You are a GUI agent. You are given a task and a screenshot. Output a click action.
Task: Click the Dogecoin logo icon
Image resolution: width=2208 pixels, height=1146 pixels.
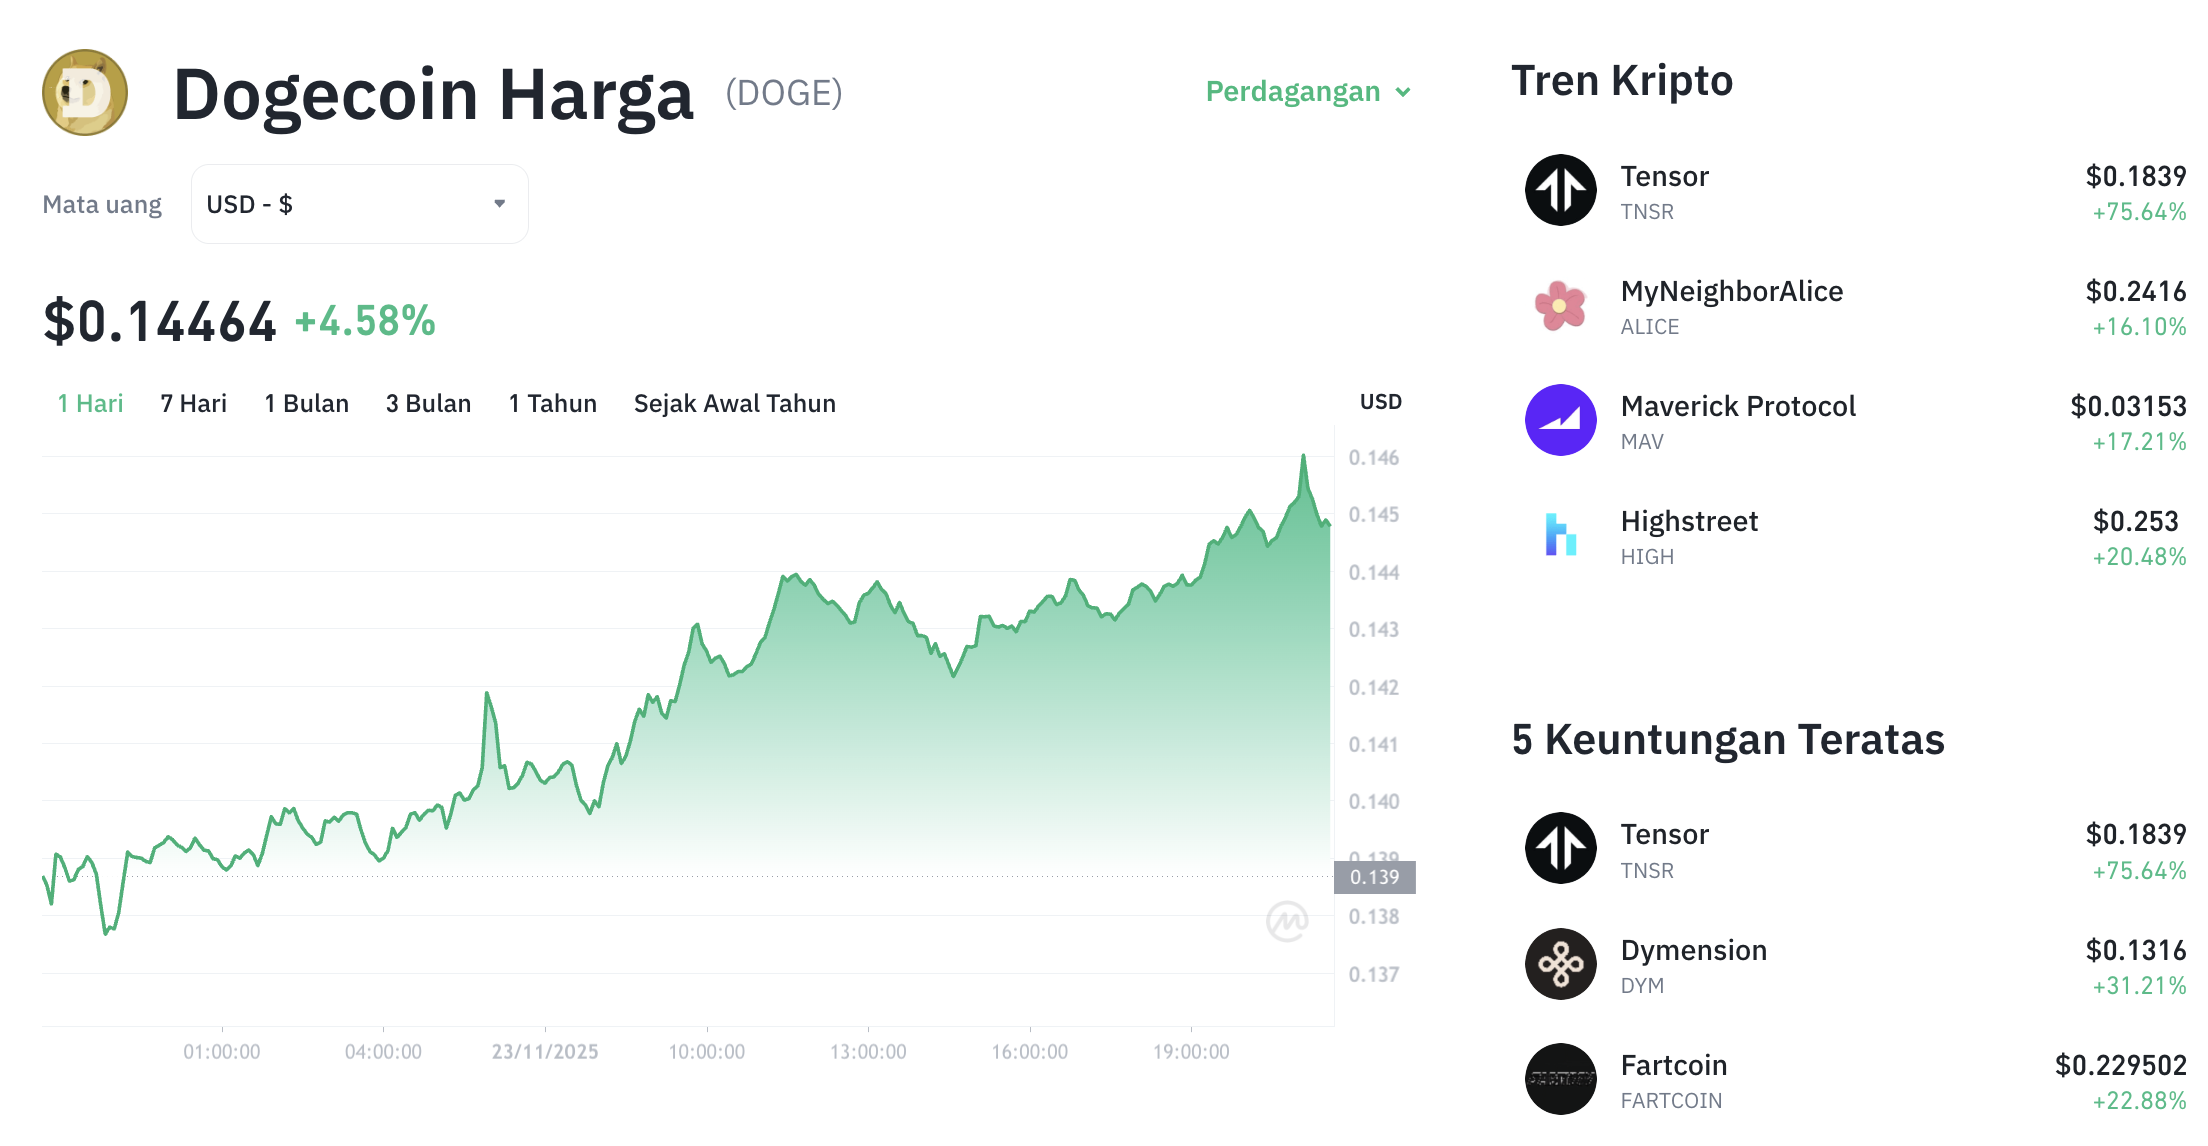(x=84, y=92)
